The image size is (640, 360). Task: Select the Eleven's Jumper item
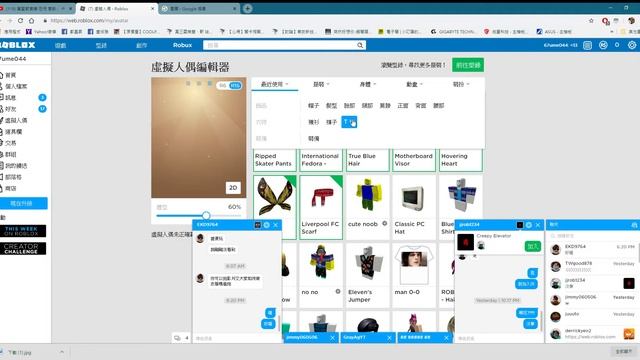coord(367,276)
